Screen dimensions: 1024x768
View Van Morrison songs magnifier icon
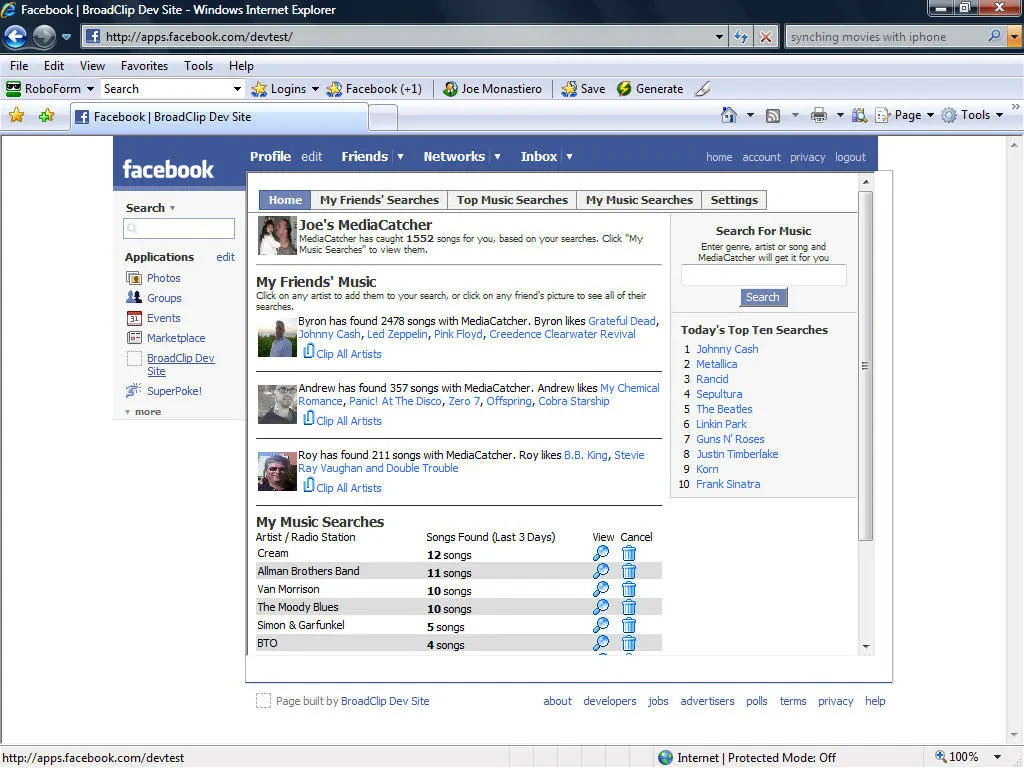(601, 589)
